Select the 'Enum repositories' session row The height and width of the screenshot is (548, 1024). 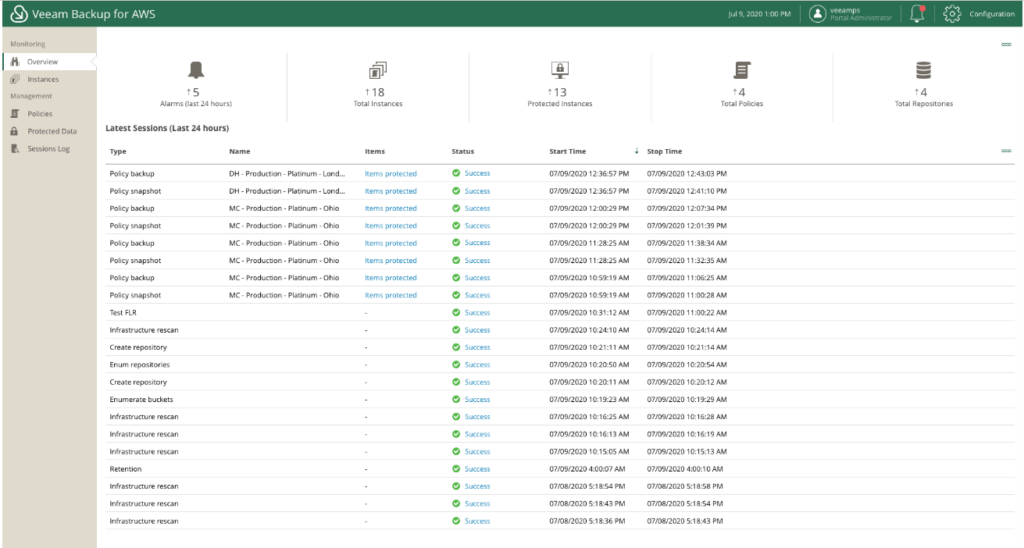[560, 364]
